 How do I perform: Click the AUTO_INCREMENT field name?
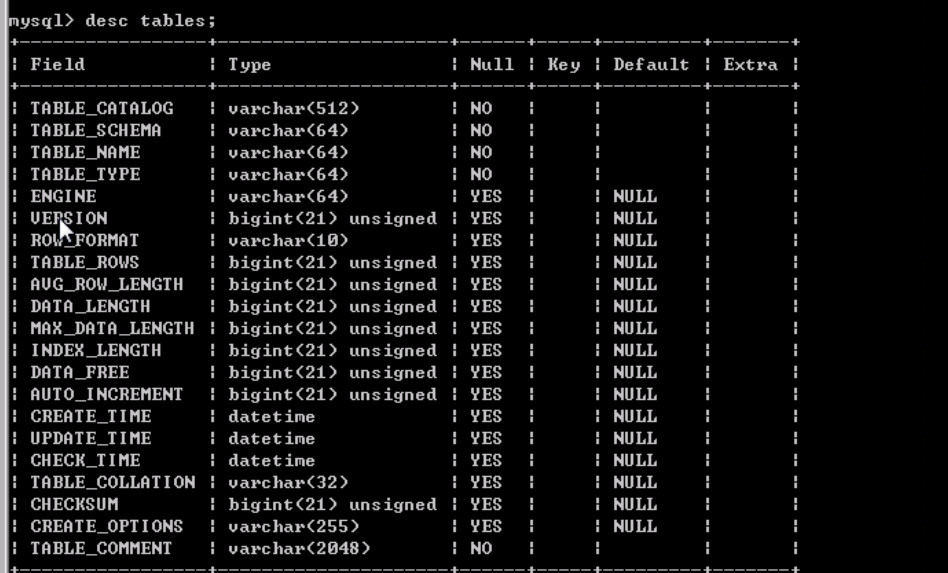point(107,394)
